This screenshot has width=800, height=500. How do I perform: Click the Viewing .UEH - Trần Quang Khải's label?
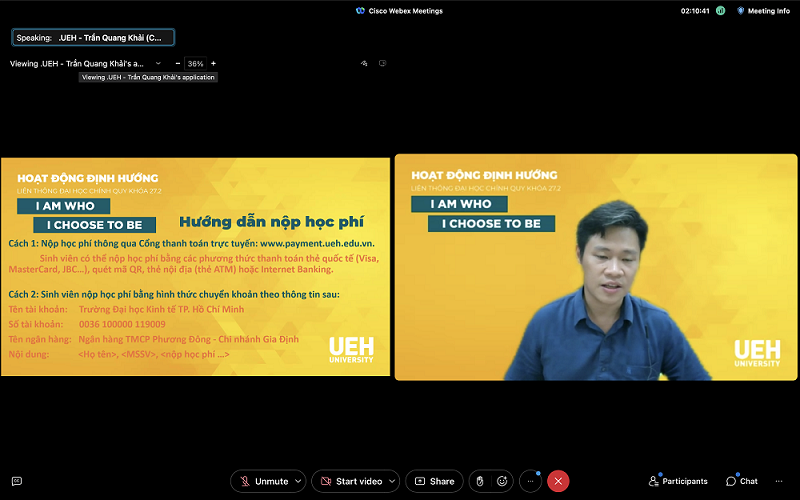[x=77, y=63]
